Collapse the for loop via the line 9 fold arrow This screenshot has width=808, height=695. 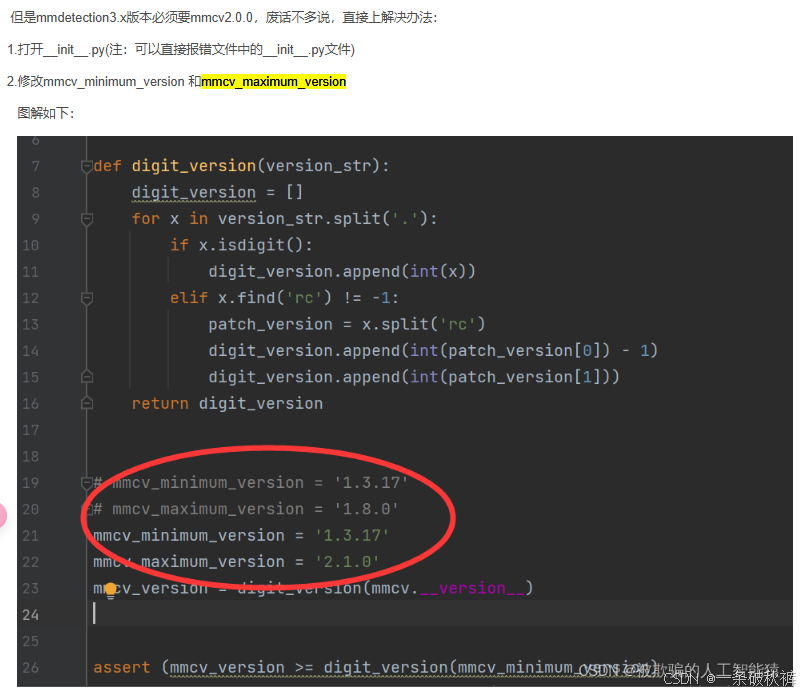click(x=86, y=218)
